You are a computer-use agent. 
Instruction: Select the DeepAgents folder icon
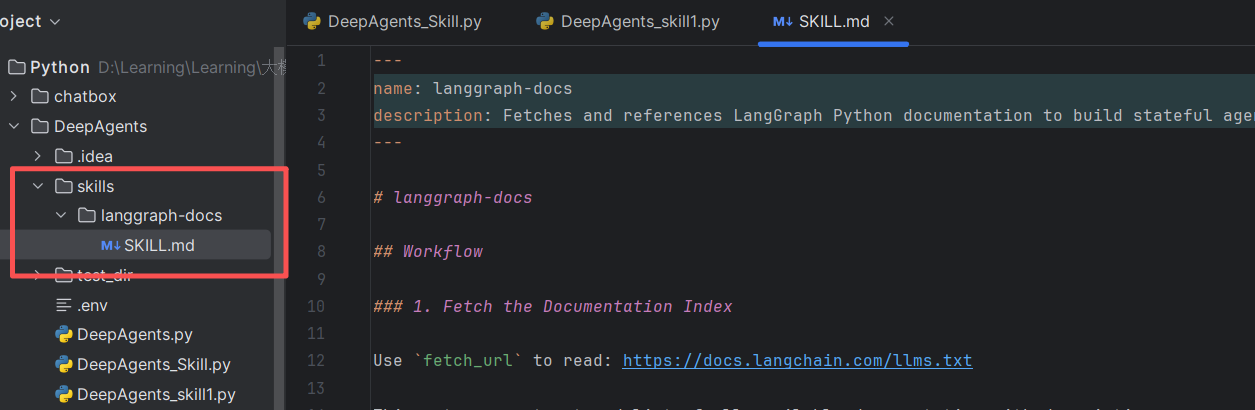pos(39,127)
